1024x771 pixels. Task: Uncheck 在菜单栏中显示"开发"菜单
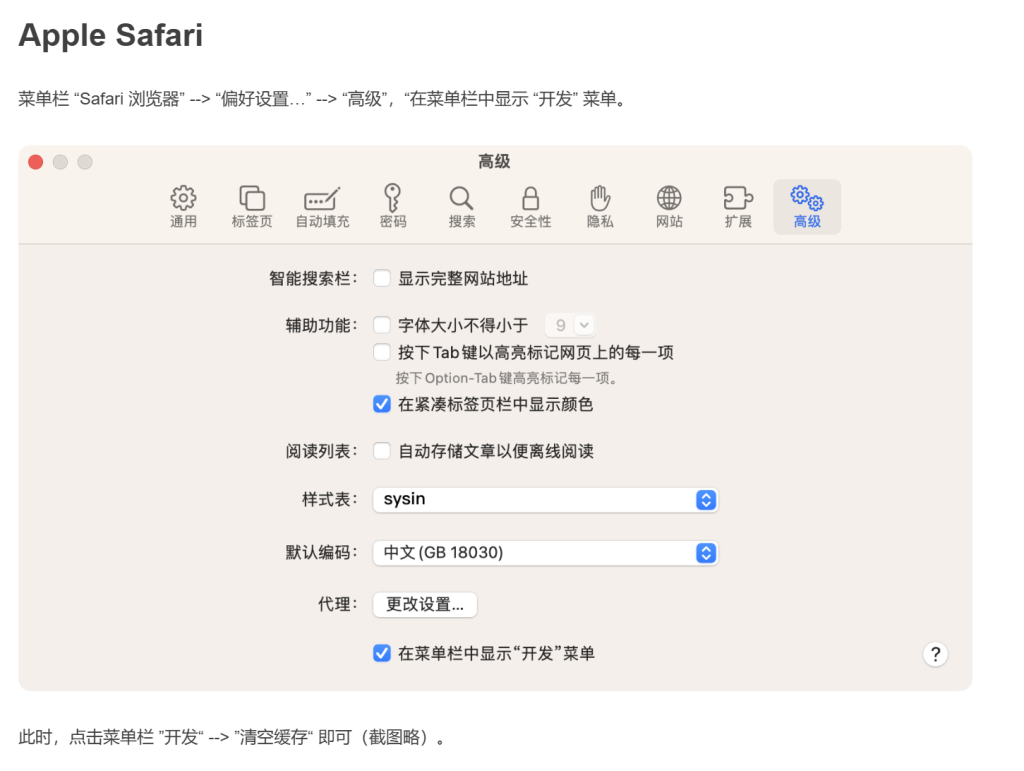pyautogui.click(x=382, y=653)
